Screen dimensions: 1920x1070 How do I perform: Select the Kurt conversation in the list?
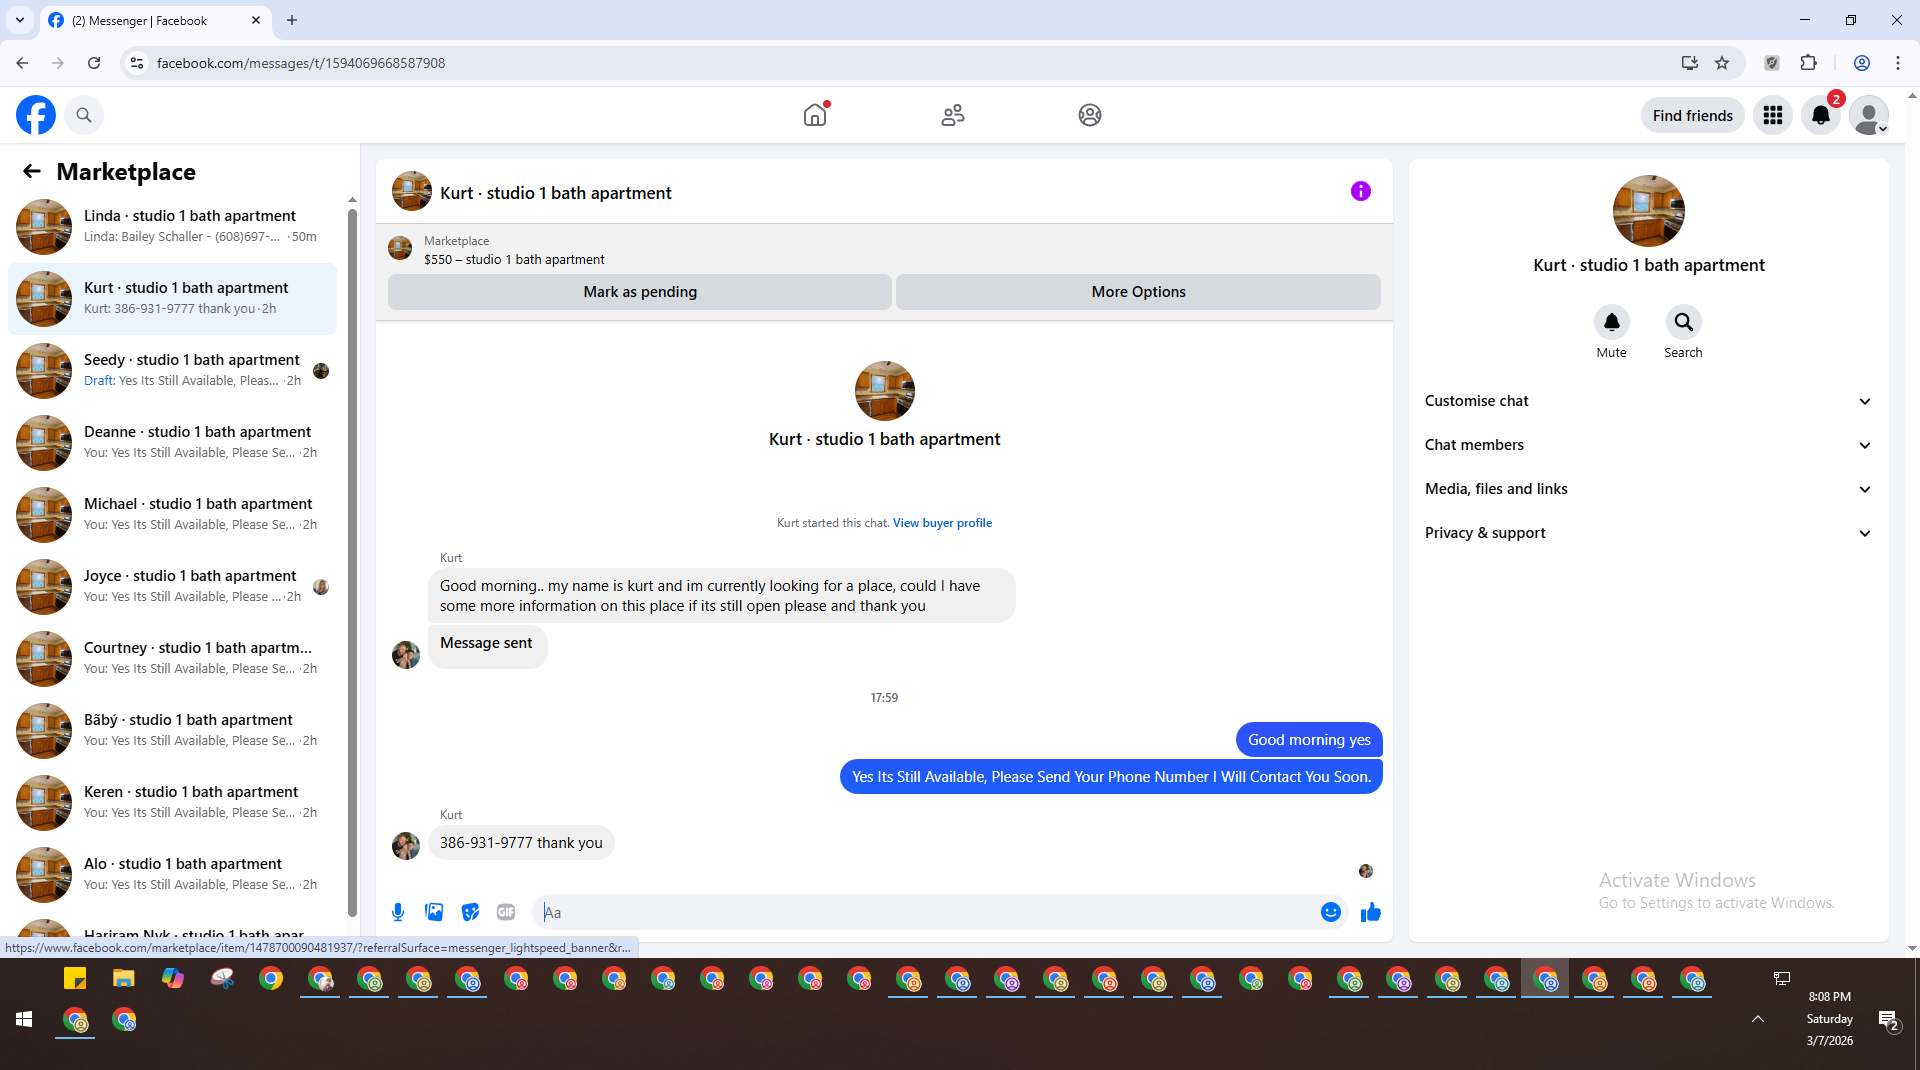172,299
